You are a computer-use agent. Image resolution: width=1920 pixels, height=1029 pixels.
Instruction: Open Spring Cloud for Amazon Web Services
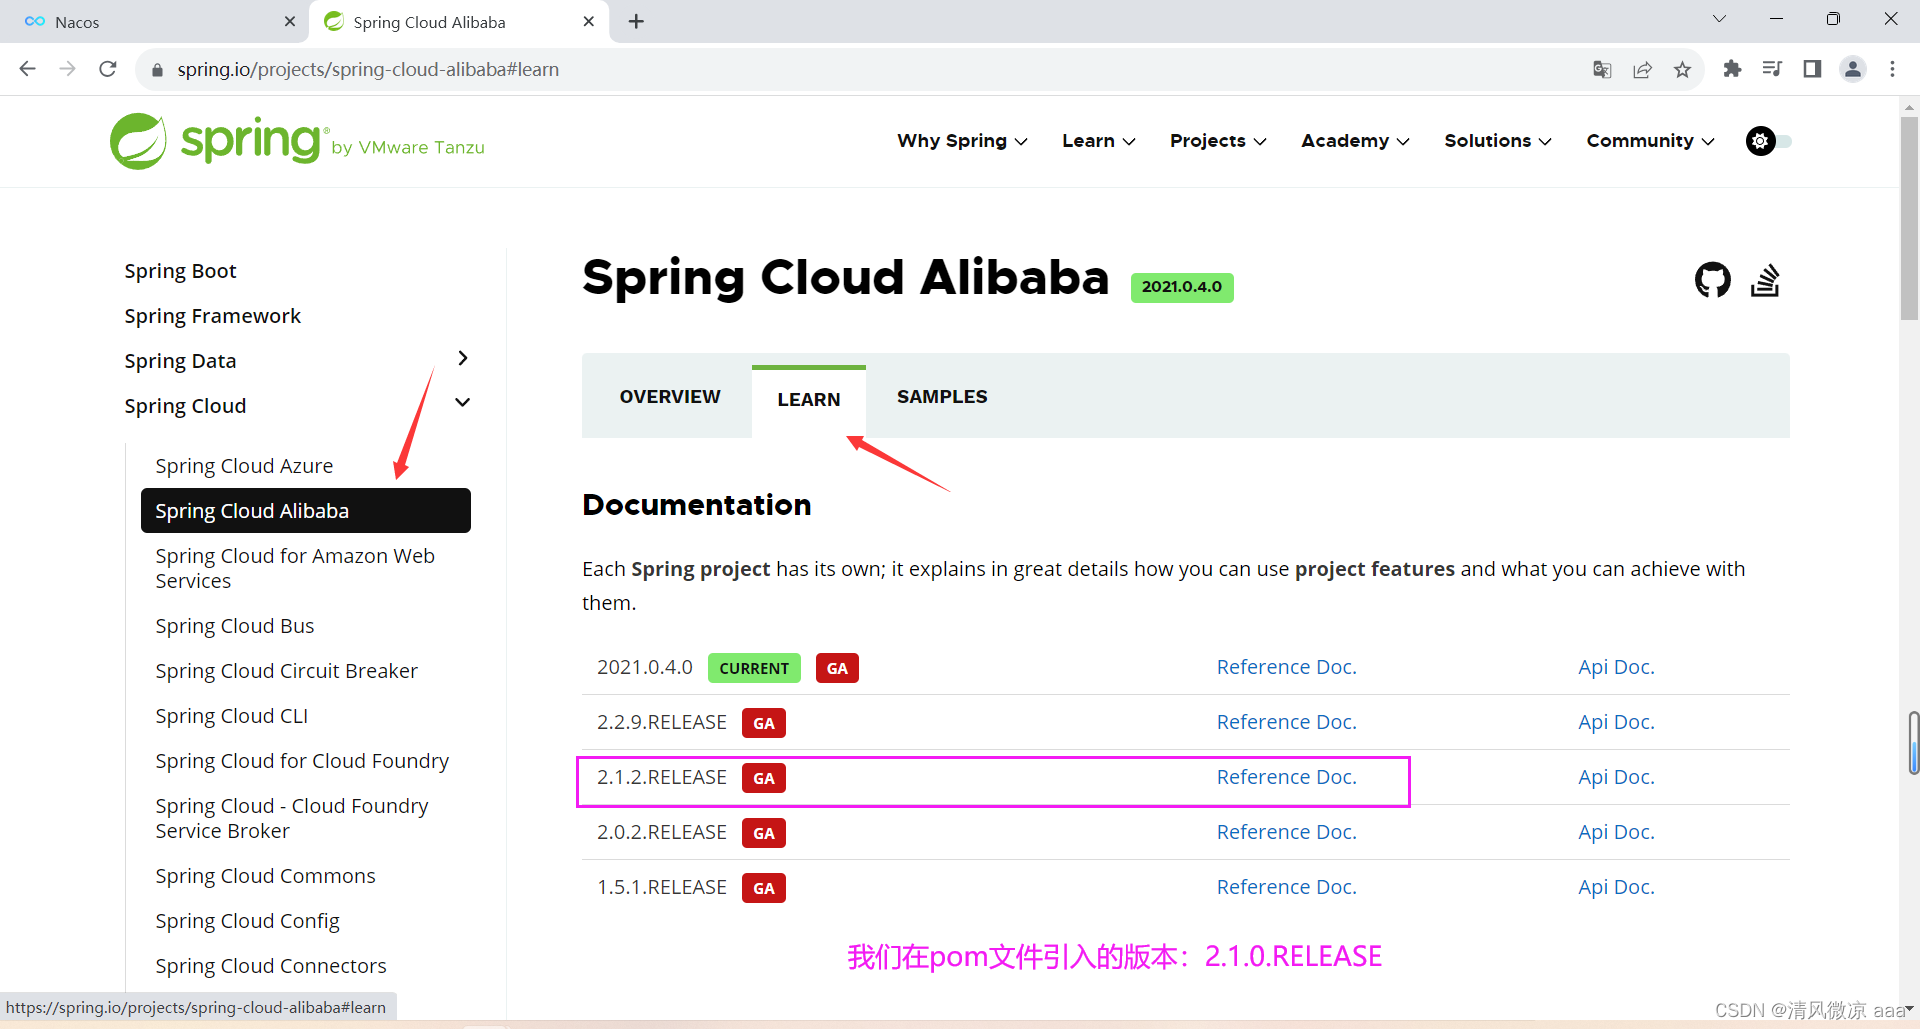click(295, 568)
